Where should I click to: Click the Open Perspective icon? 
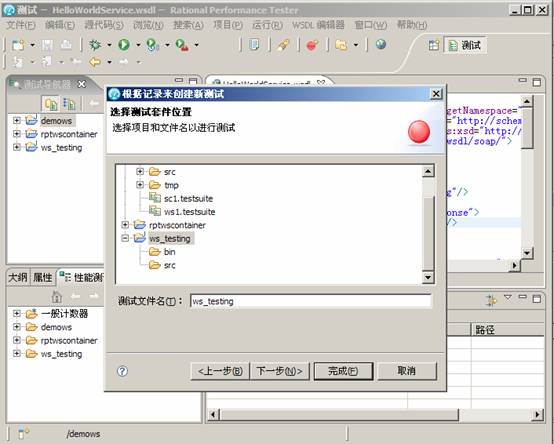434,45
